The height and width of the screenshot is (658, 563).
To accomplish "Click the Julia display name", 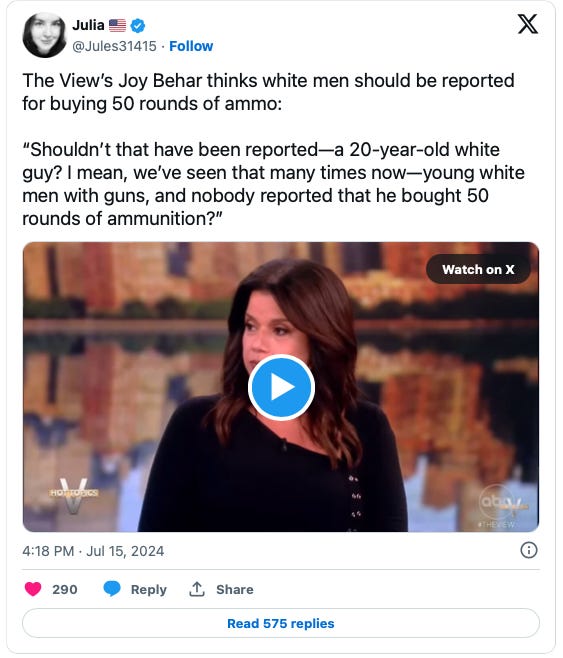I will click(88, 25).
